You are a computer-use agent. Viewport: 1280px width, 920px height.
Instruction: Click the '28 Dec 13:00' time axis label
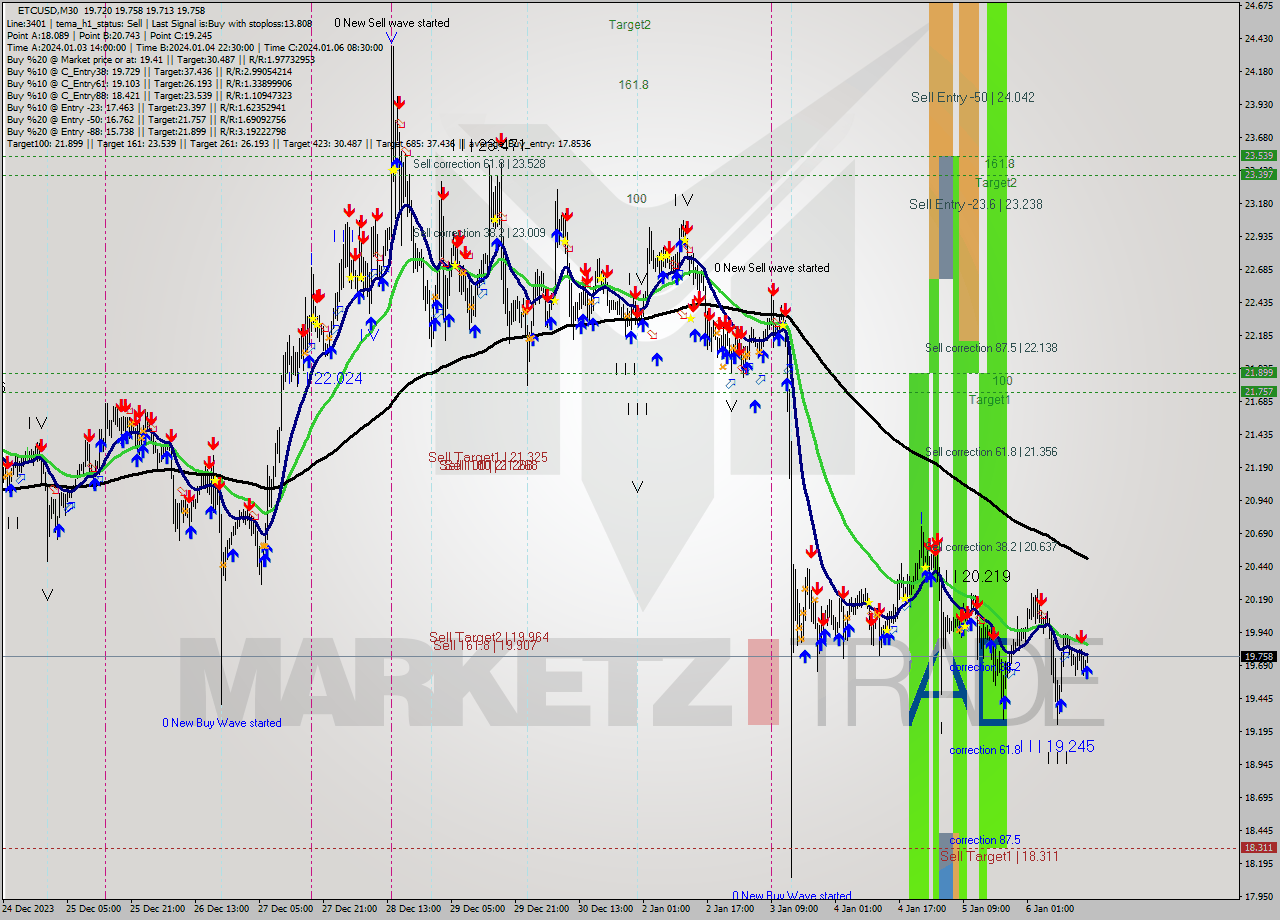tap(412, 909)
